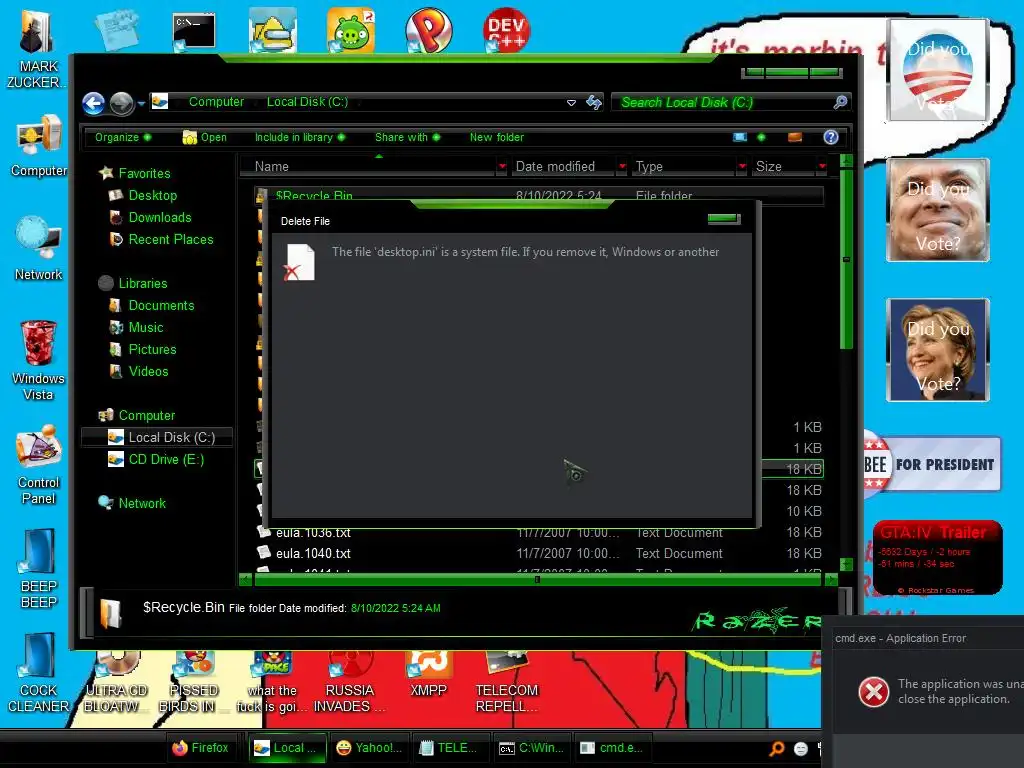This screenshot has height=768, width=1024.
Task: Click the Explorer forward arrow button
Action: (x=121, y=103)
